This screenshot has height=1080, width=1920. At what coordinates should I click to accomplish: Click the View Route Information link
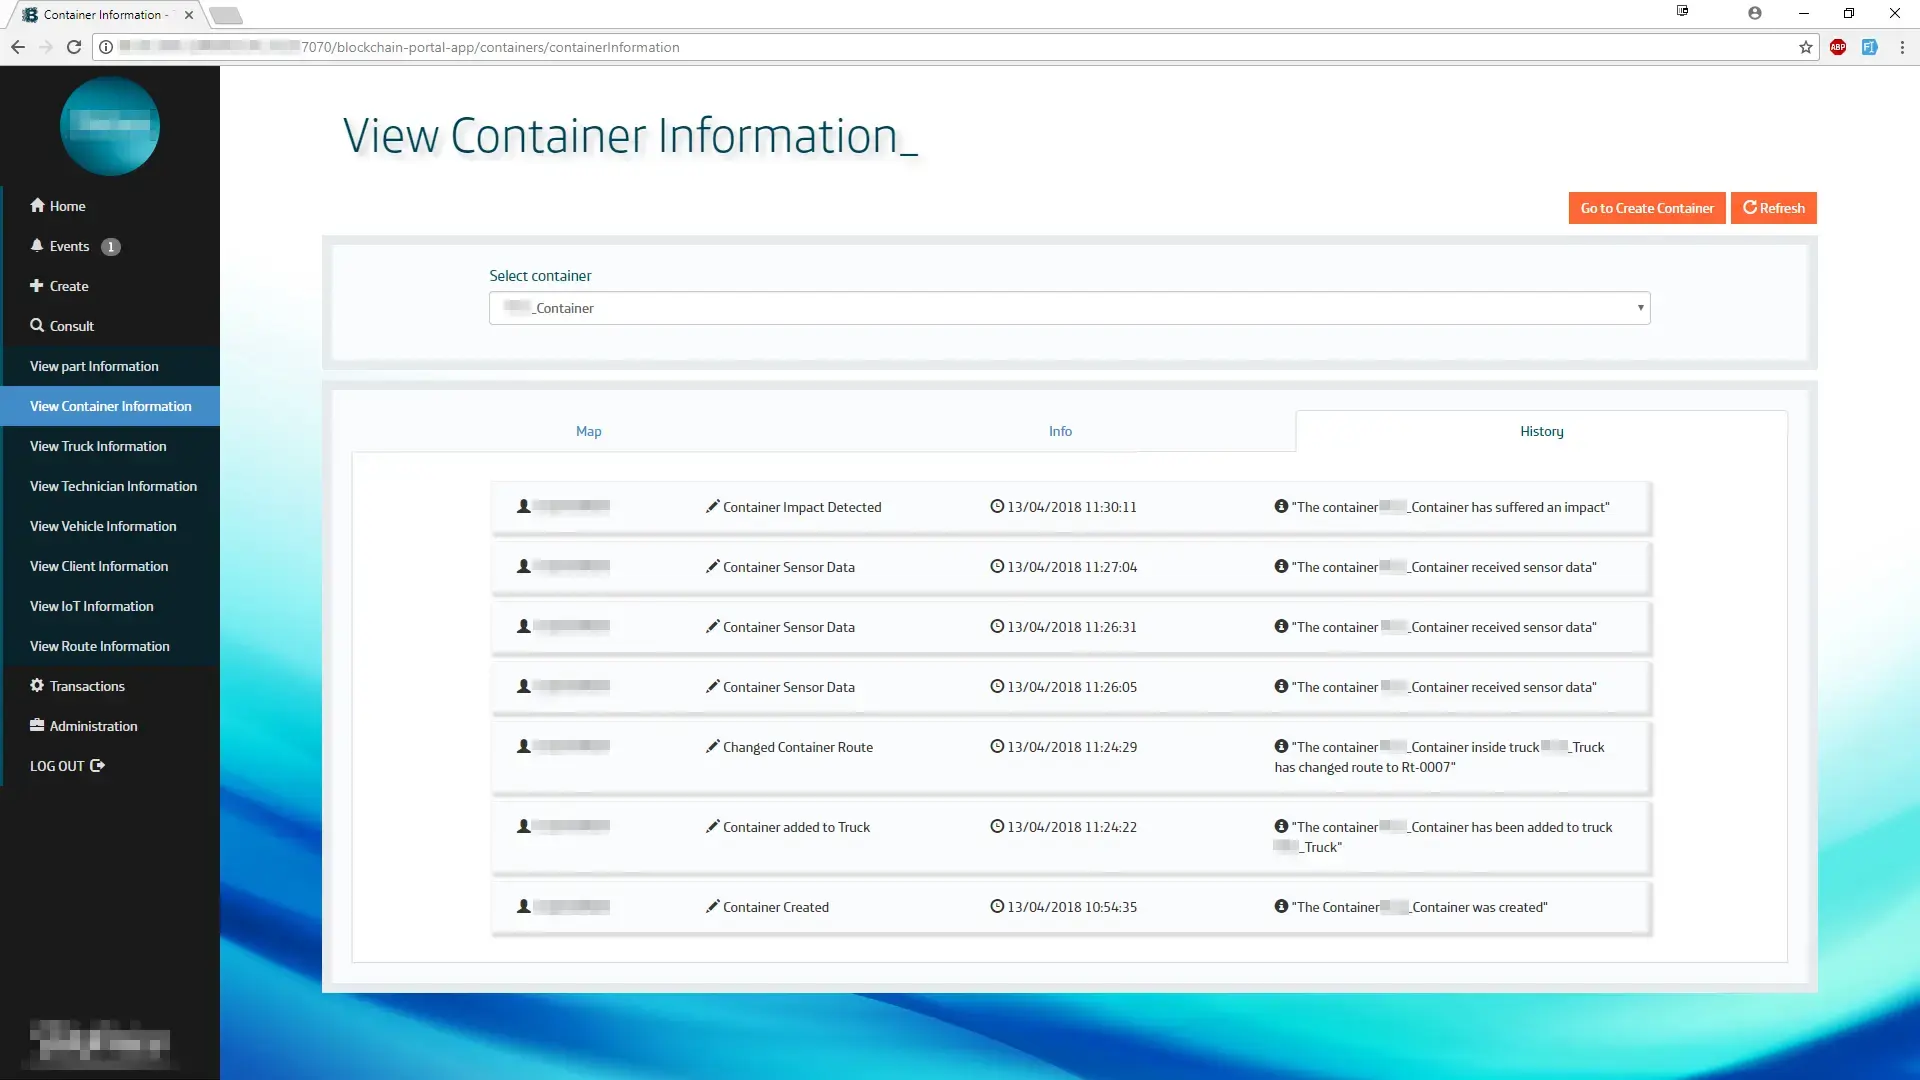tap(100, 646)
